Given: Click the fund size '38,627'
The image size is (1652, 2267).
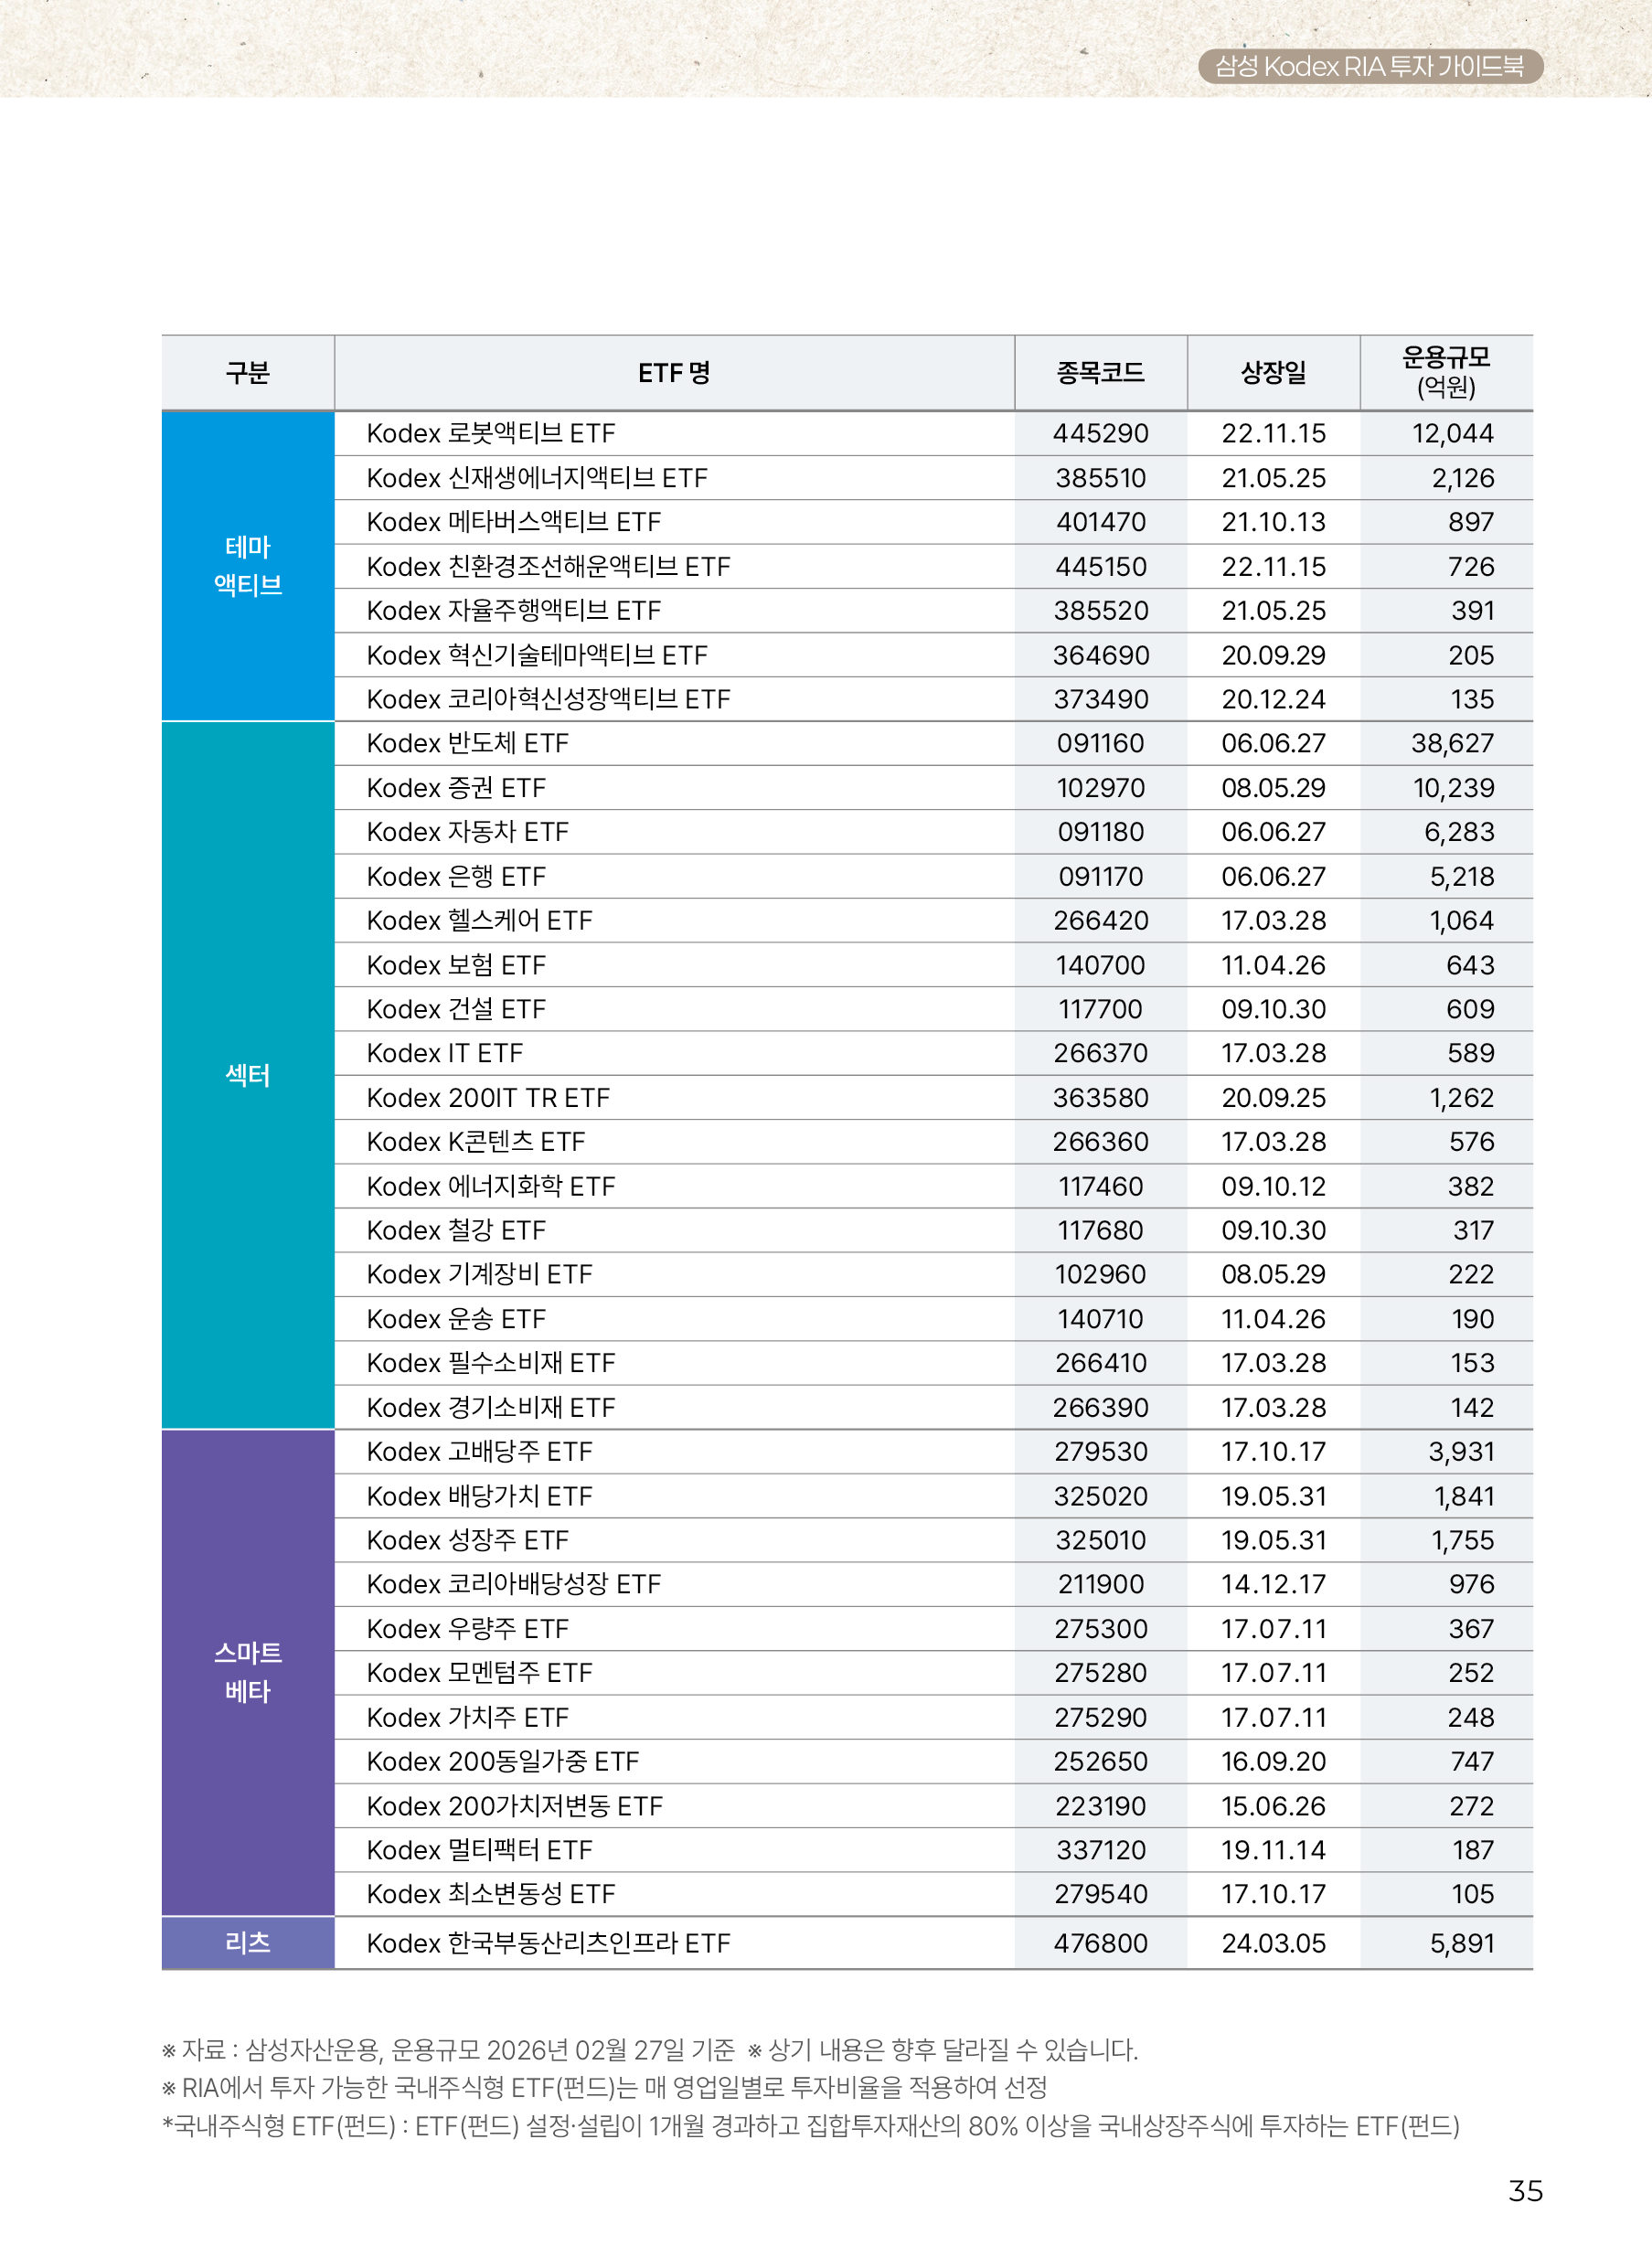Looking at the screenshot, I should tap(1452, 744).
